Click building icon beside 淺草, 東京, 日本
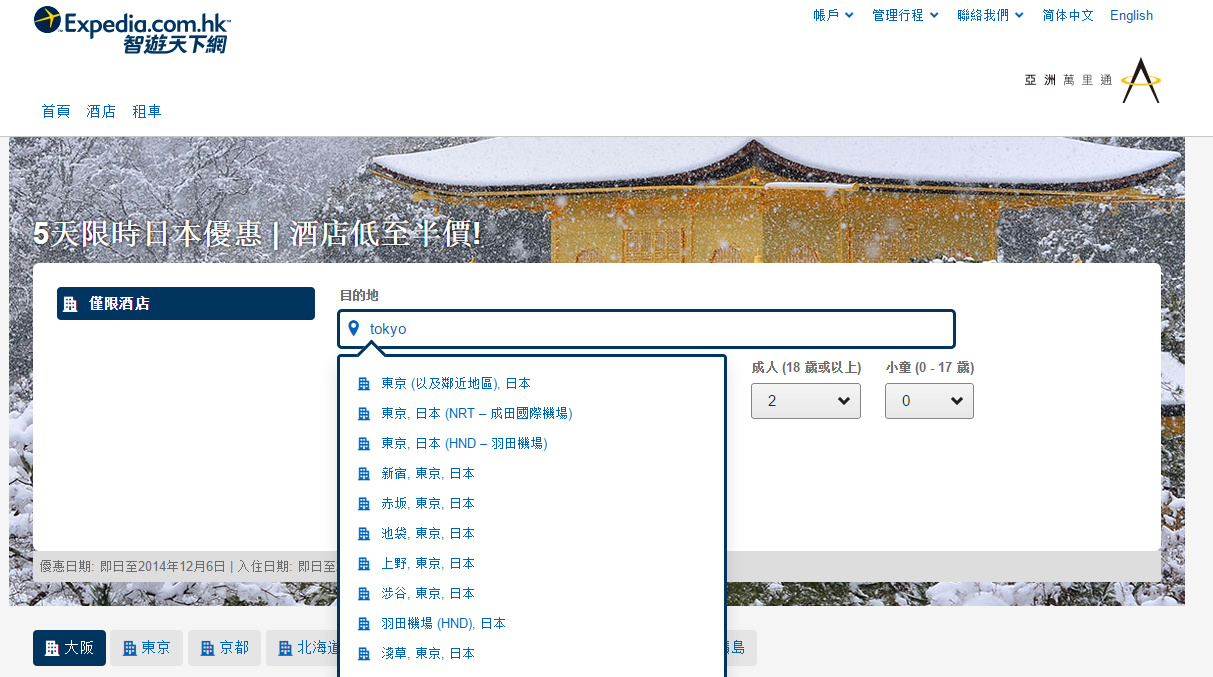 tap(364, 654)
